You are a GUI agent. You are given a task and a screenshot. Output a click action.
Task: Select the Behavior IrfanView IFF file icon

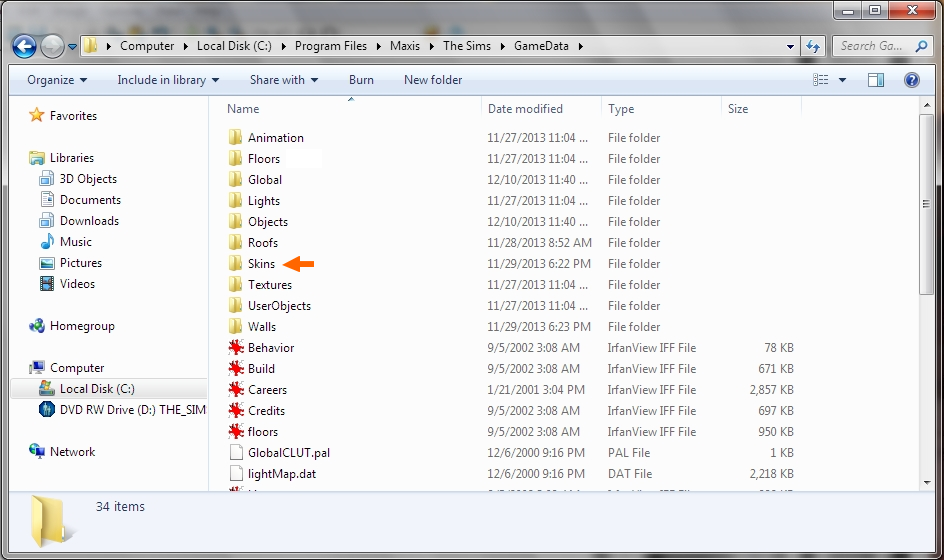(236, 348)
